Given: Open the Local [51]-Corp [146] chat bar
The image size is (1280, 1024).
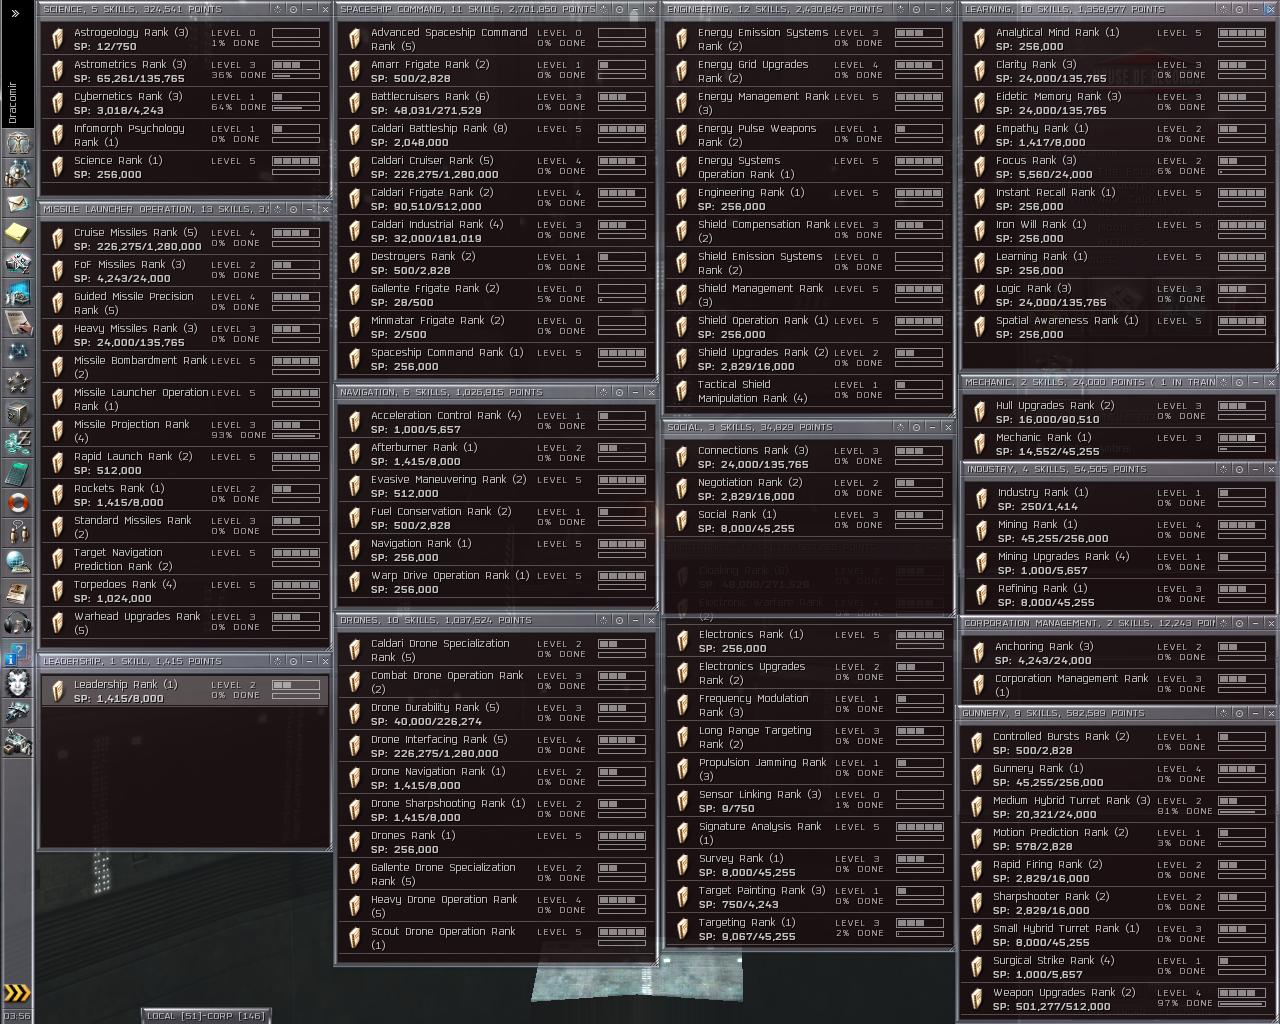Looking at the screenshot, I should tap(205, 1016).
